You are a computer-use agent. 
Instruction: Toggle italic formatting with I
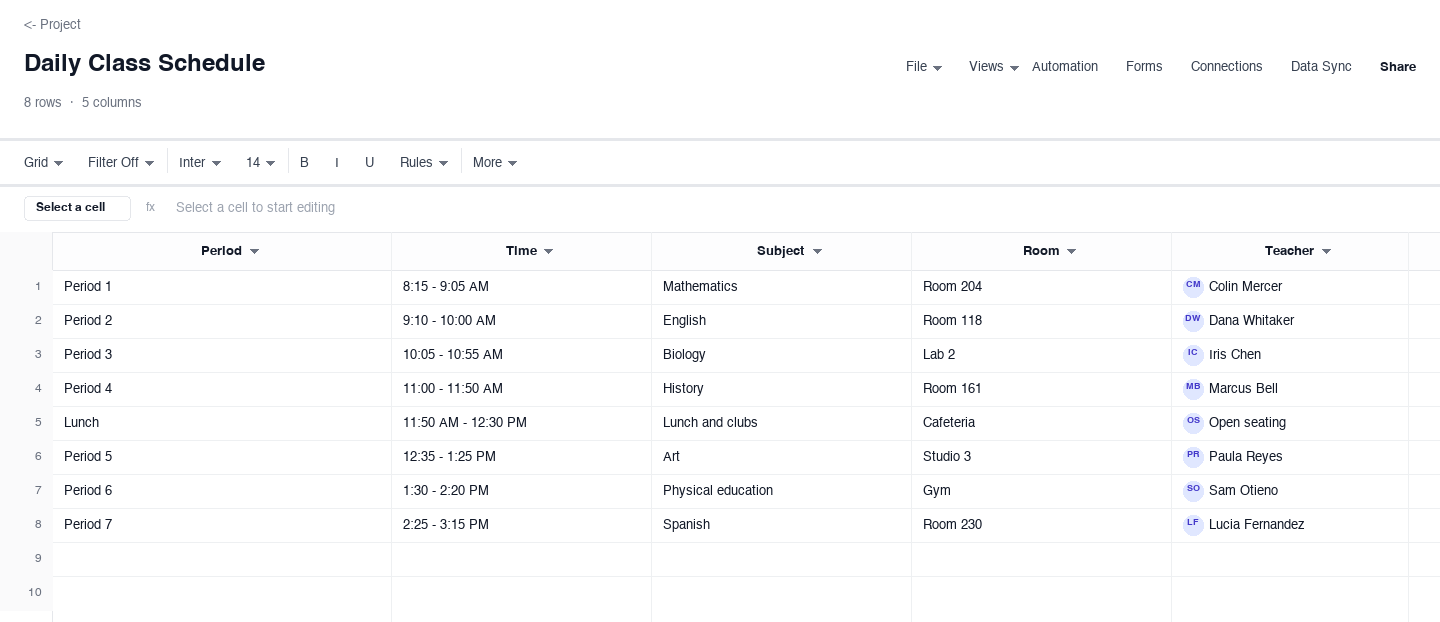[x=337, y=162]
